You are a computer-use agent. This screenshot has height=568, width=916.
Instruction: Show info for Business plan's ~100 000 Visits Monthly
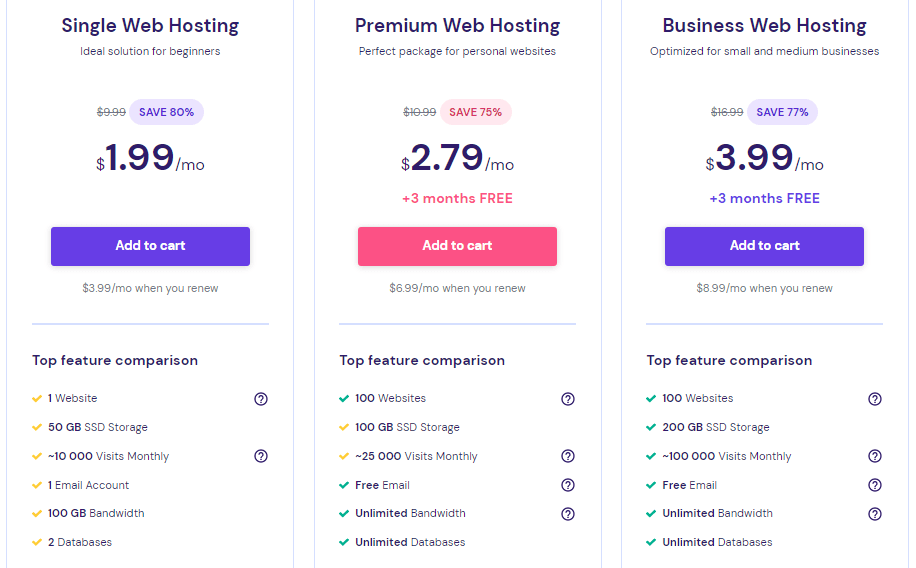pos(875,456)
